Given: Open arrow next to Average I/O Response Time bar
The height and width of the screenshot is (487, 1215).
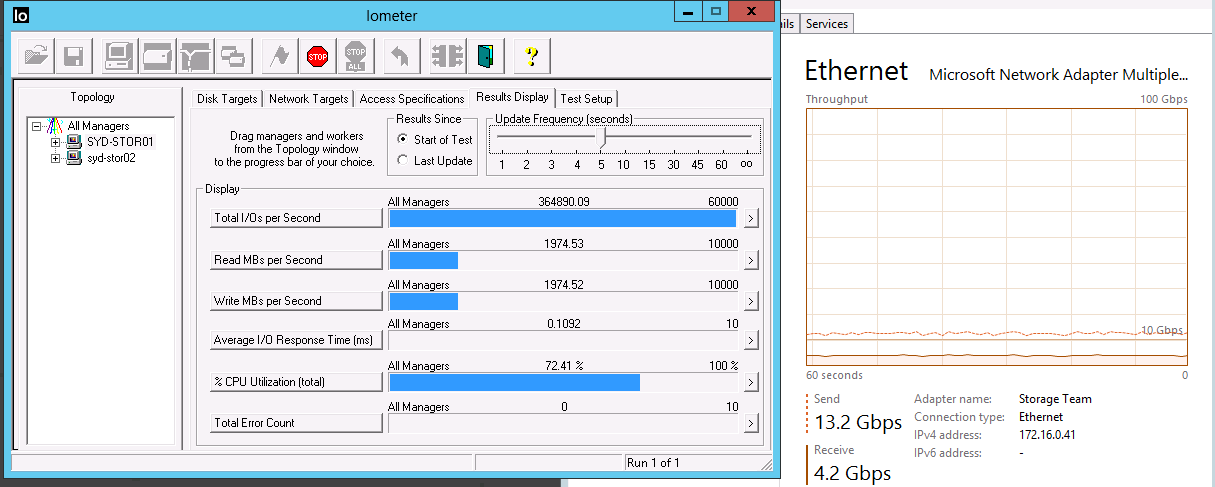Looking at the screenshot, I should click(752, 340).
